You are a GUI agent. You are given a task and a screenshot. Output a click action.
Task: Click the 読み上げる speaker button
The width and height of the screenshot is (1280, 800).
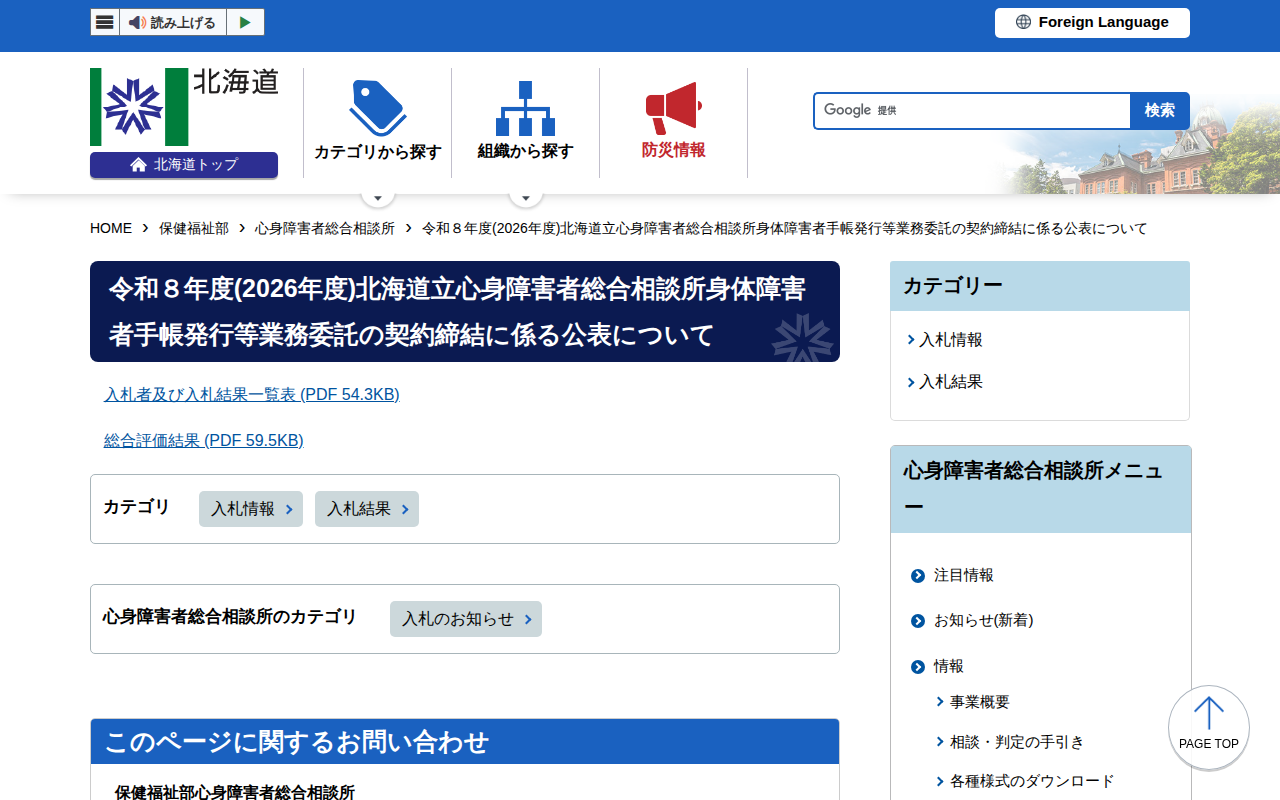pyautogui.click(x=173, y=22)
